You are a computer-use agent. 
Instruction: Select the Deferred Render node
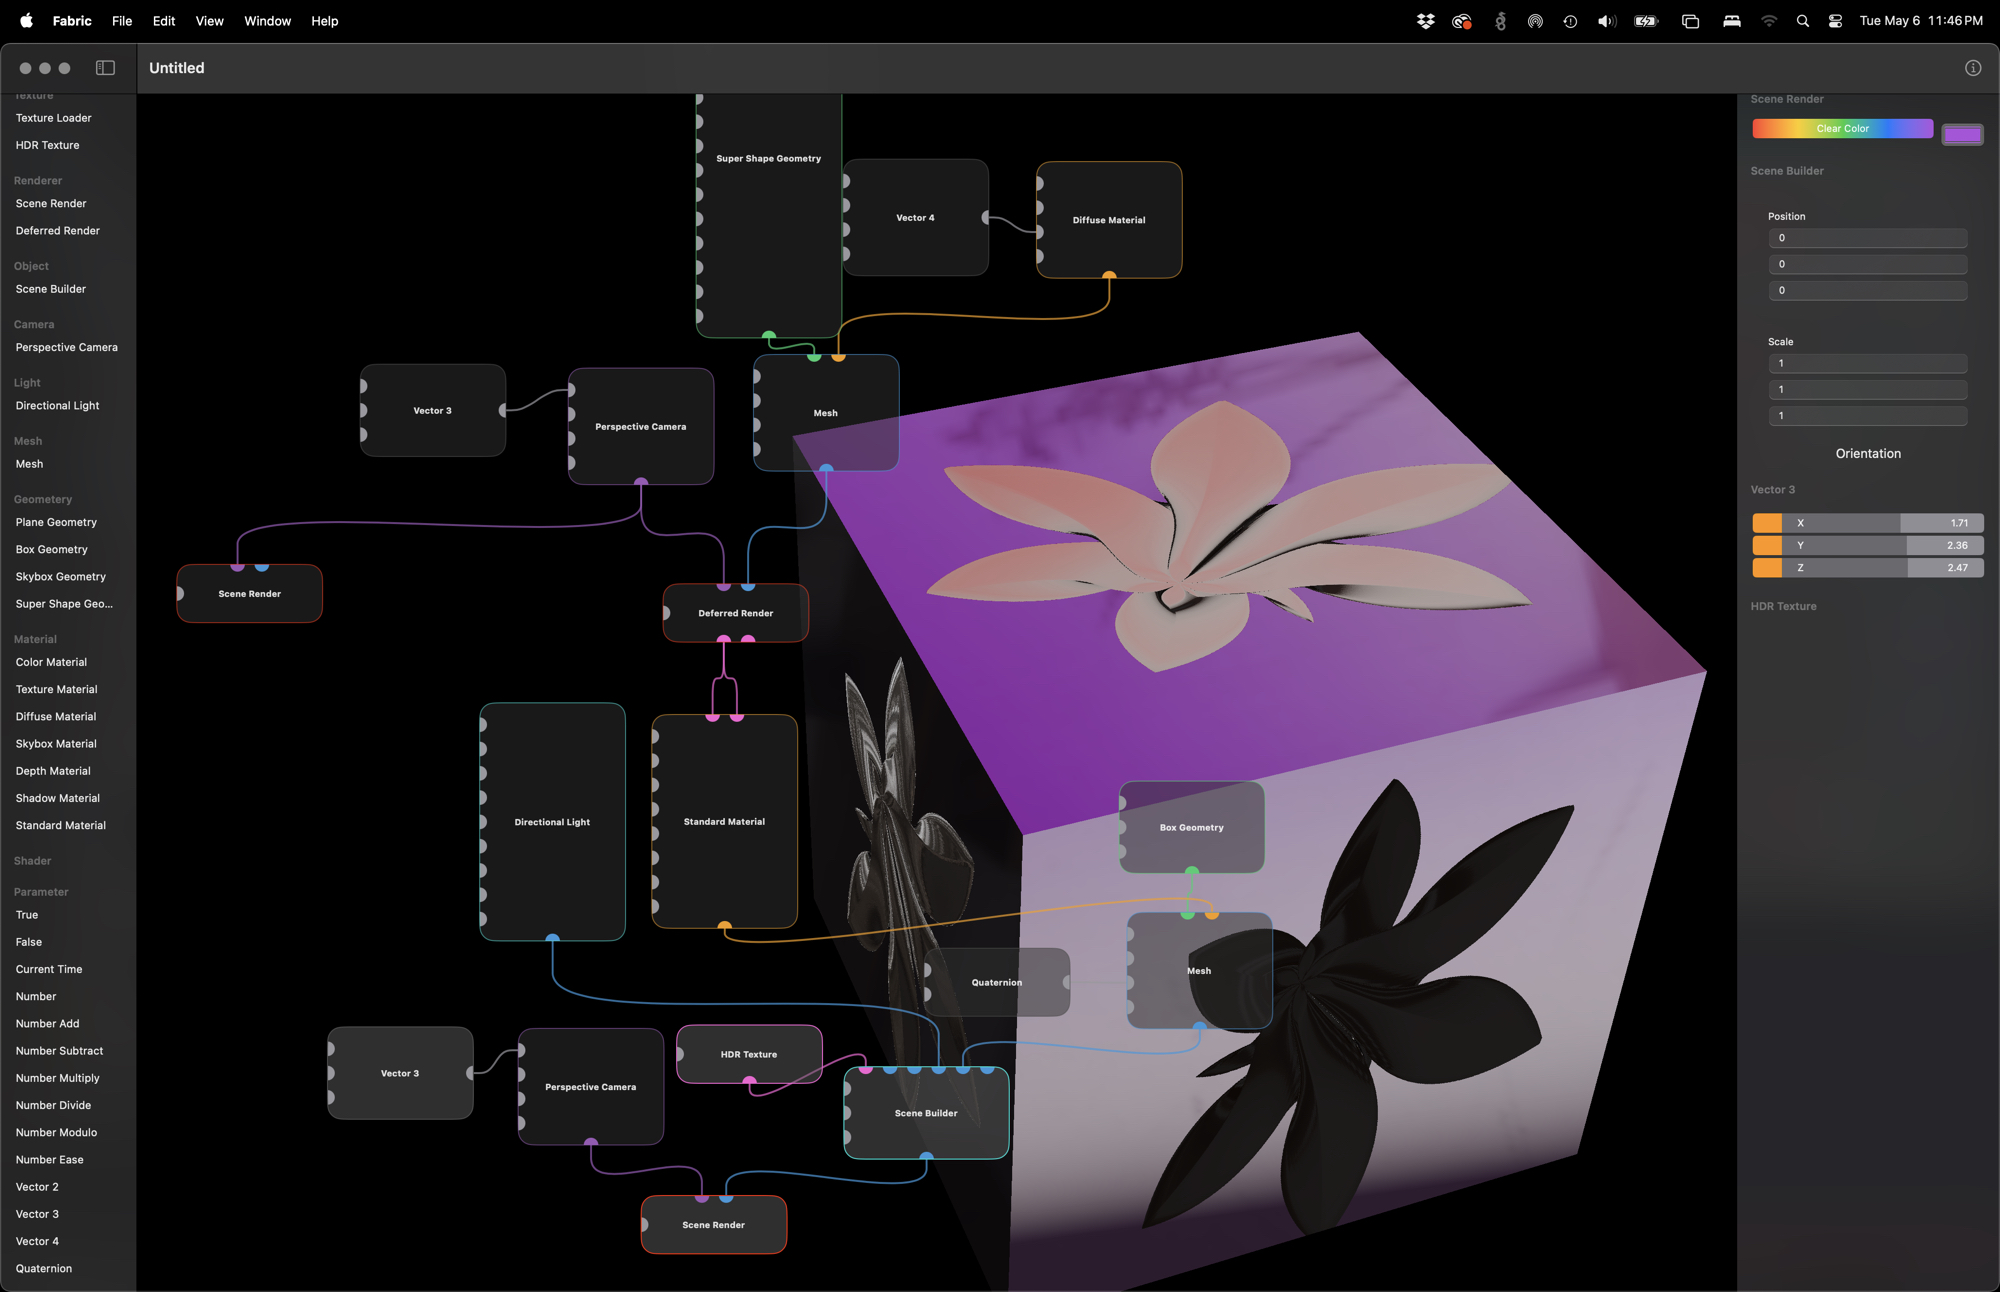coord(736,613)
